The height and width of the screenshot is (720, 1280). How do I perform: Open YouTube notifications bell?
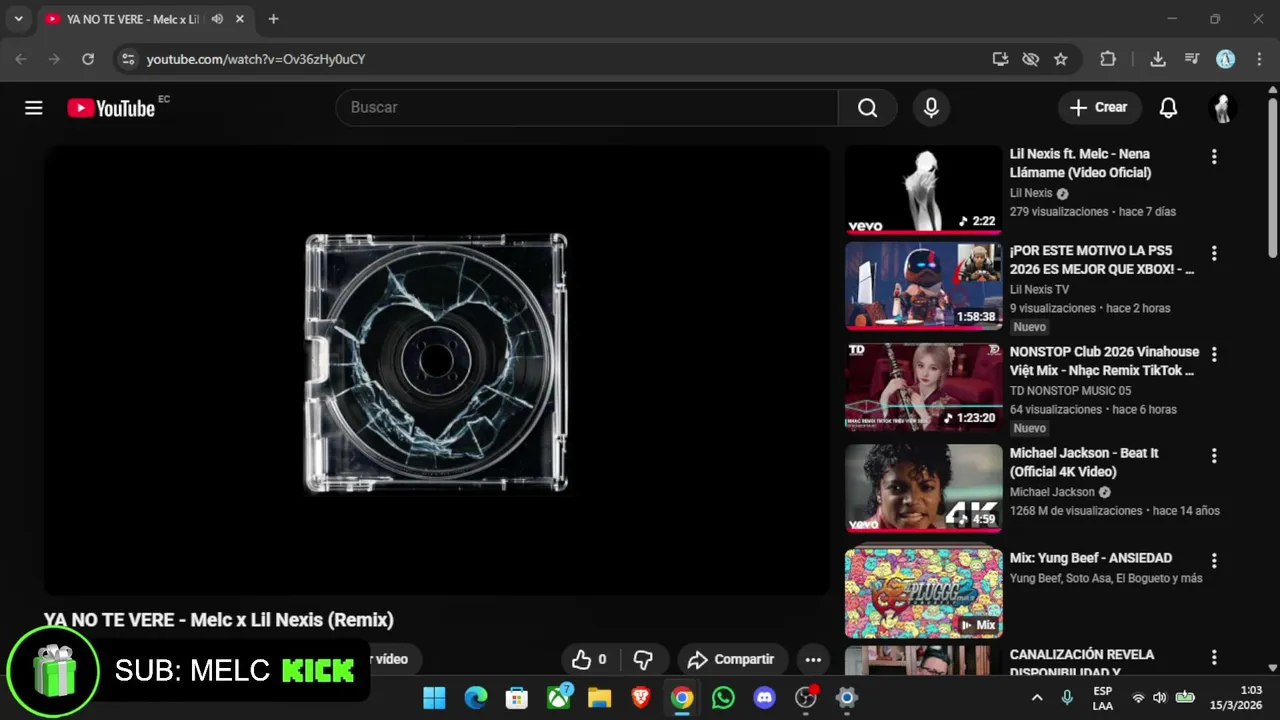coord(1168,108)
